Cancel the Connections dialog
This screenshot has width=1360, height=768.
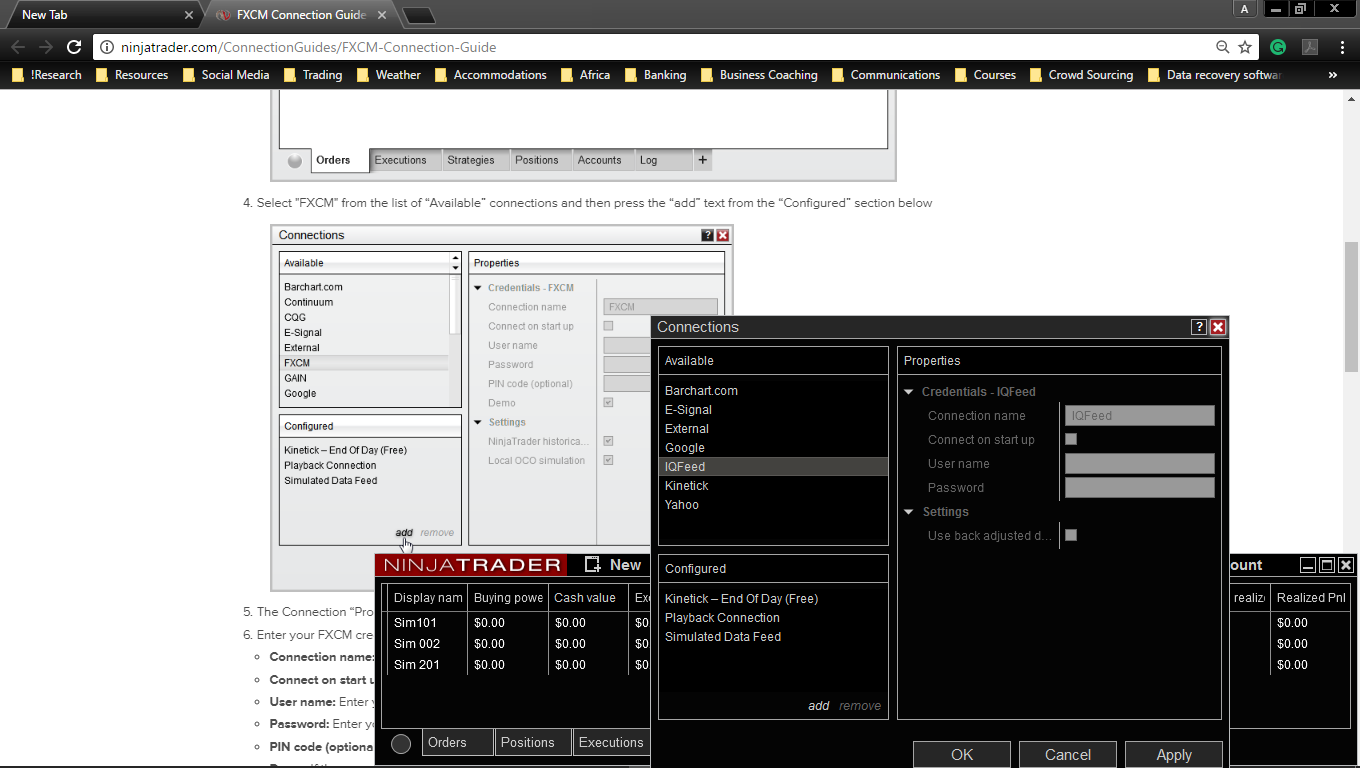click(x=1068, y=755)
